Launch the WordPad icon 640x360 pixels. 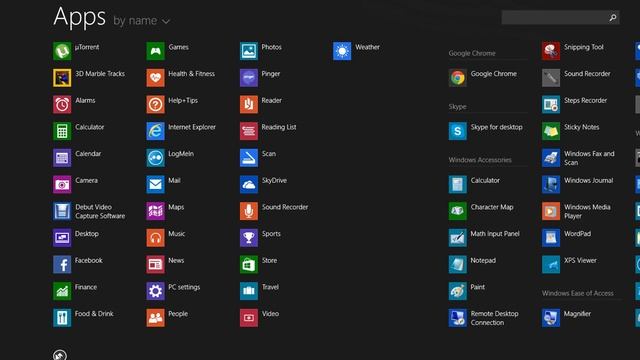[x=551, y=238]
